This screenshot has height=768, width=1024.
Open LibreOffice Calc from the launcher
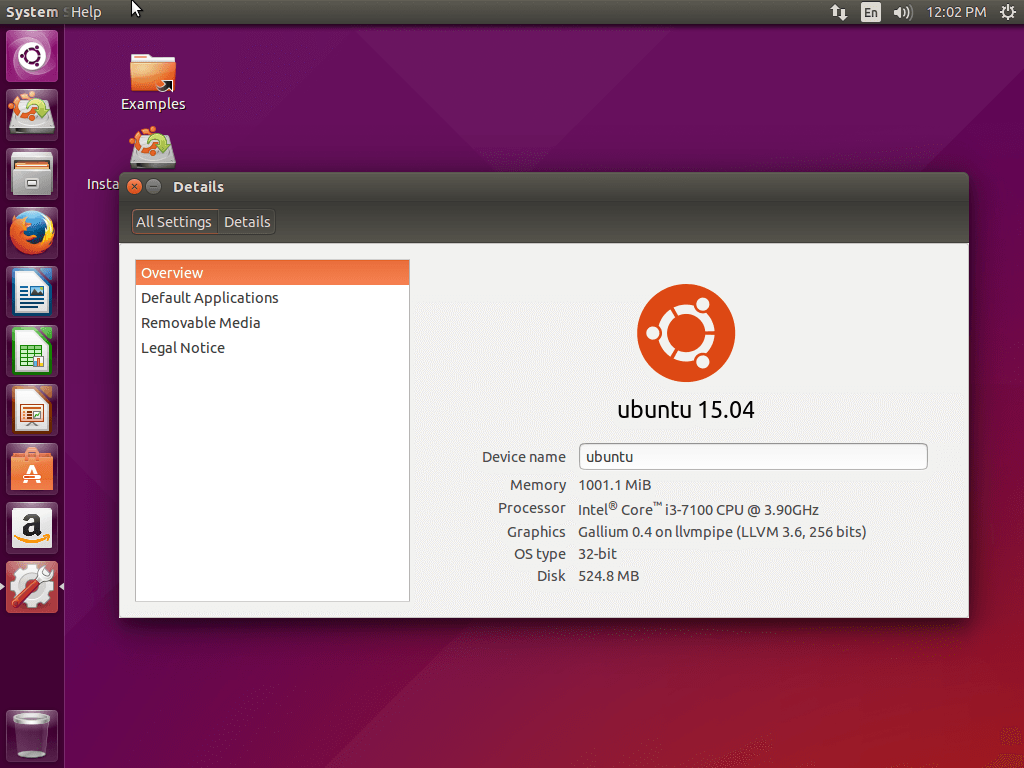click(x=32, y=351)
